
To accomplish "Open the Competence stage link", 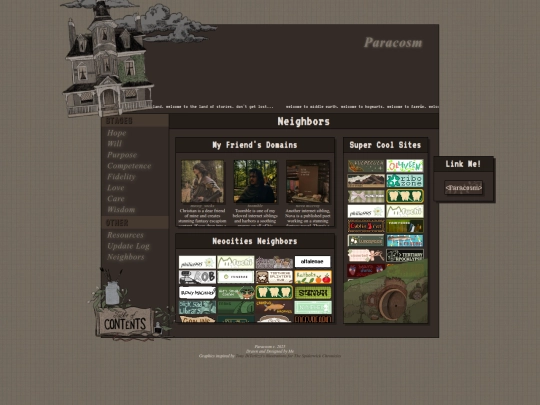I will pos(129,166).
